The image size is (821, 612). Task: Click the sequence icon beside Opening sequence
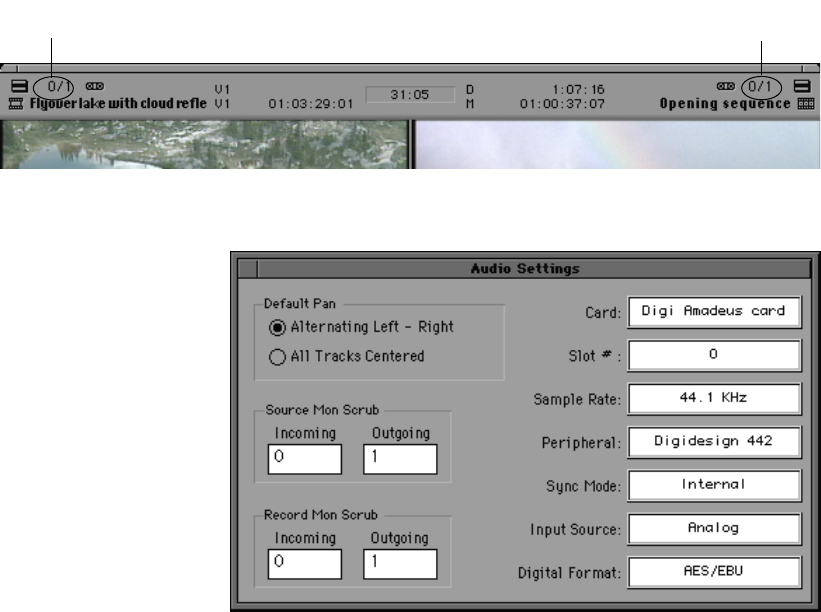click(x=806, y=104)
